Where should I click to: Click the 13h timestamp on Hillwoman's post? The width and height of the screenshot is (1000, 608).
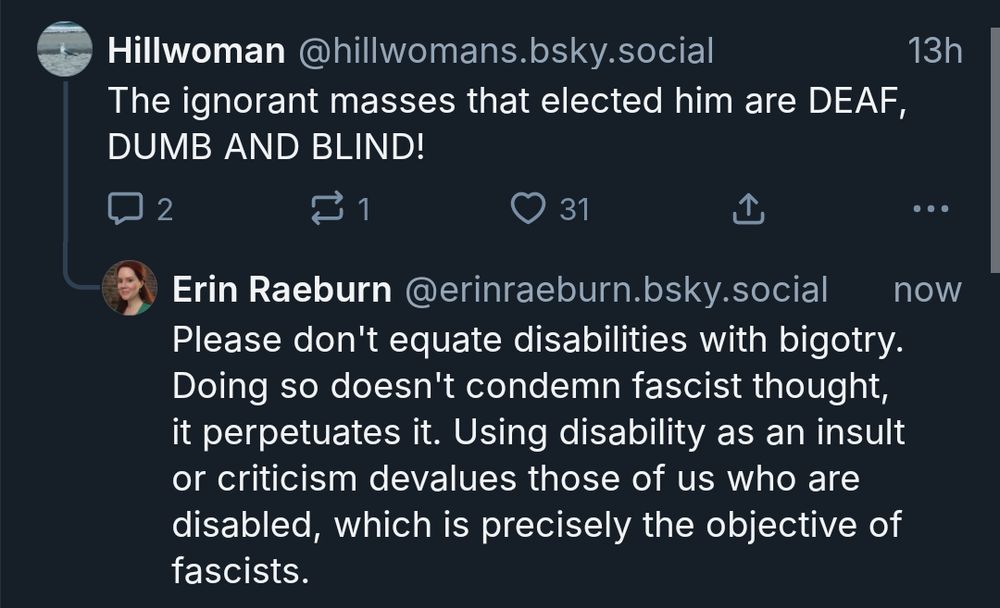[937, 49]
